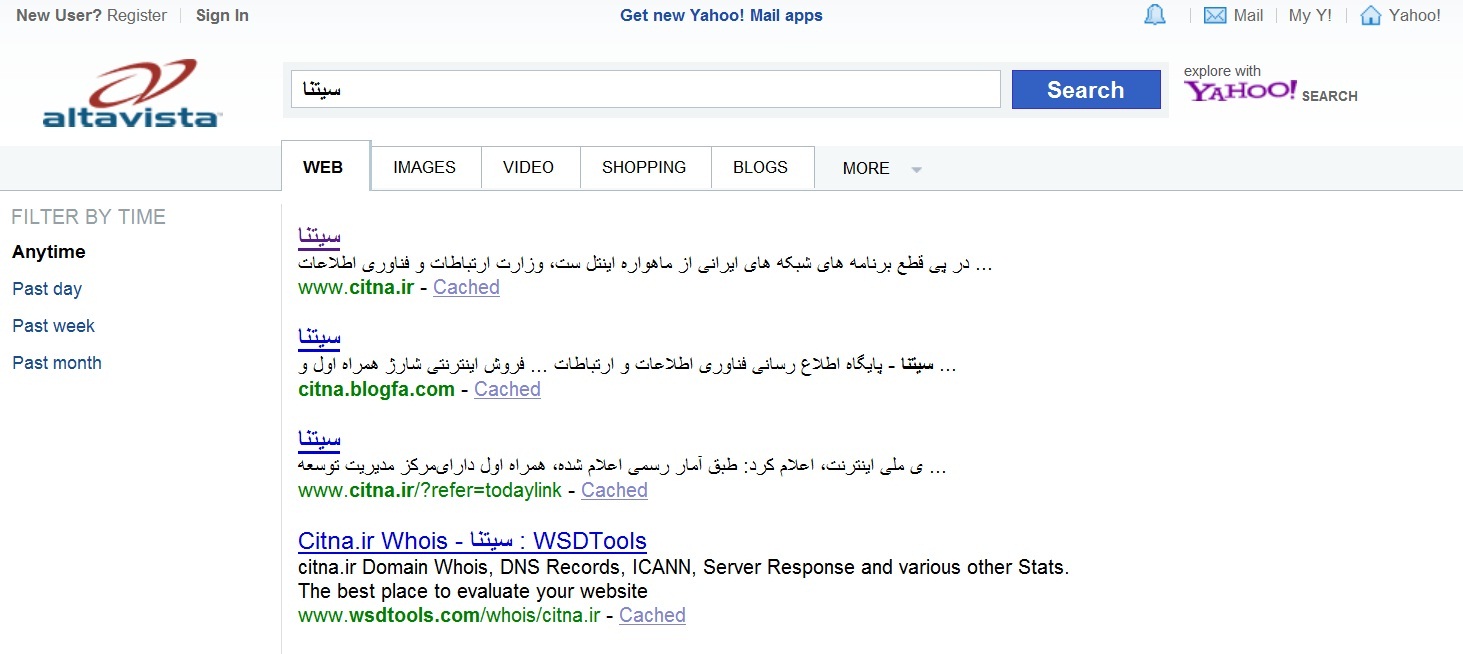Expand the MORE dropdown arrow
Image resolution: width=1463 pixels, height=654 pixels.
(916, 169)
